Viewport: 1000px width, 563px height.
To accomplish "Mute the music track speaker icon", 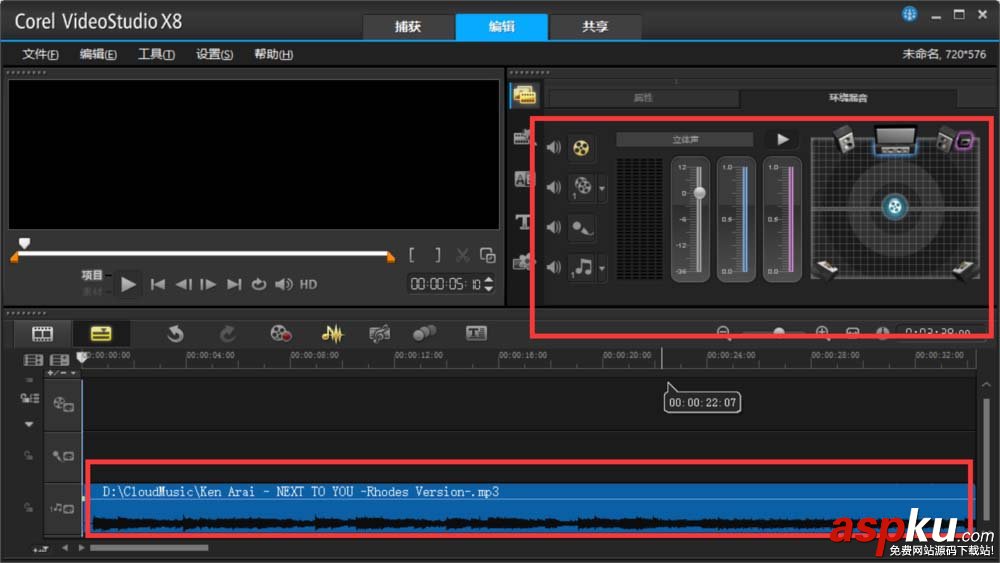I will click(x=554, y=267).
